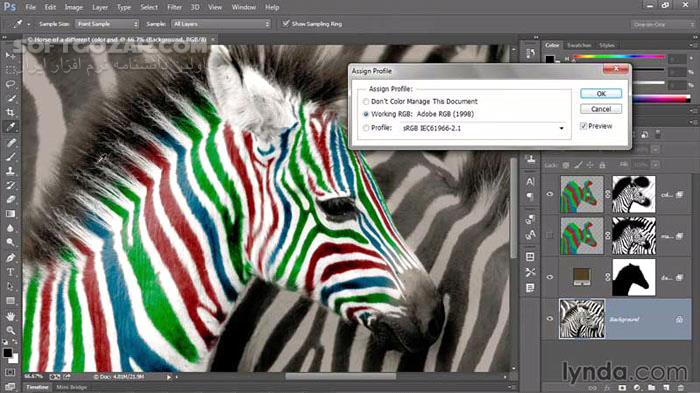Open the Image menu
Image resolution: width=700 pixels, height=393 pixels.
pos(74,7)
